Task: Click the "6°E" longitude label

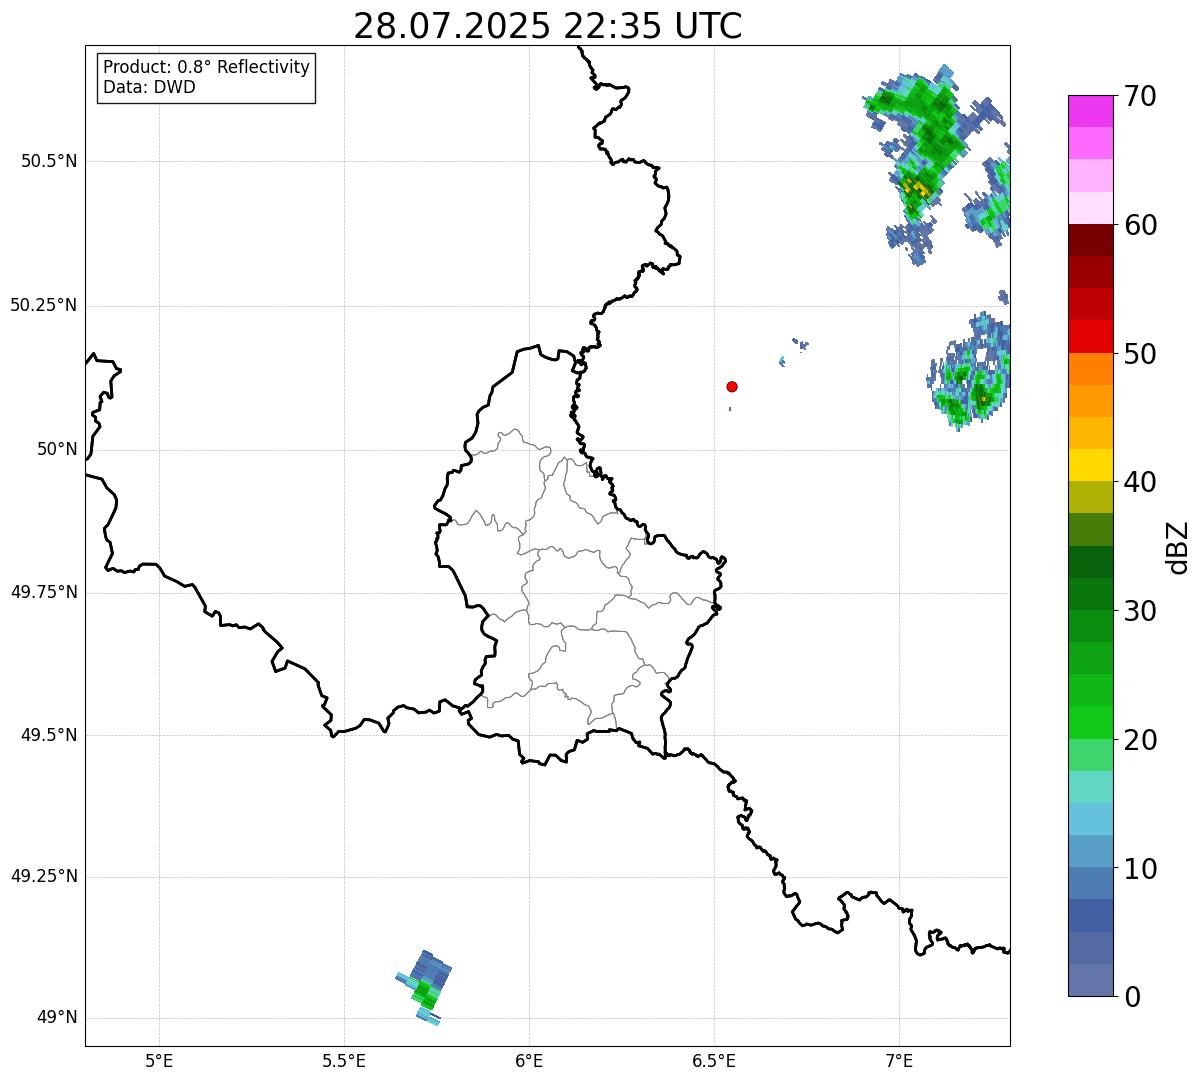Action: tap(529, 1060)
